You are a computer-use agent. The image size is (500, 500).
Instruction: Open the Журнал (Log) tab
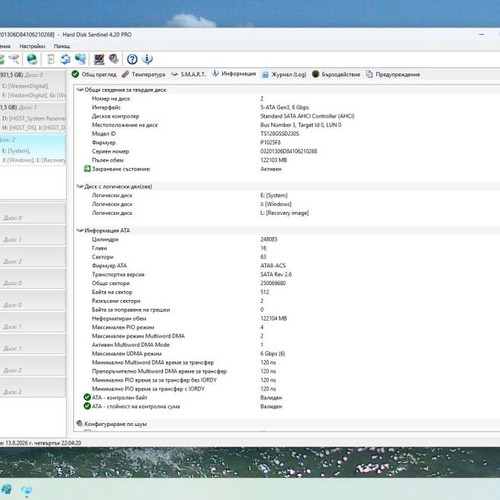point(284,74)
